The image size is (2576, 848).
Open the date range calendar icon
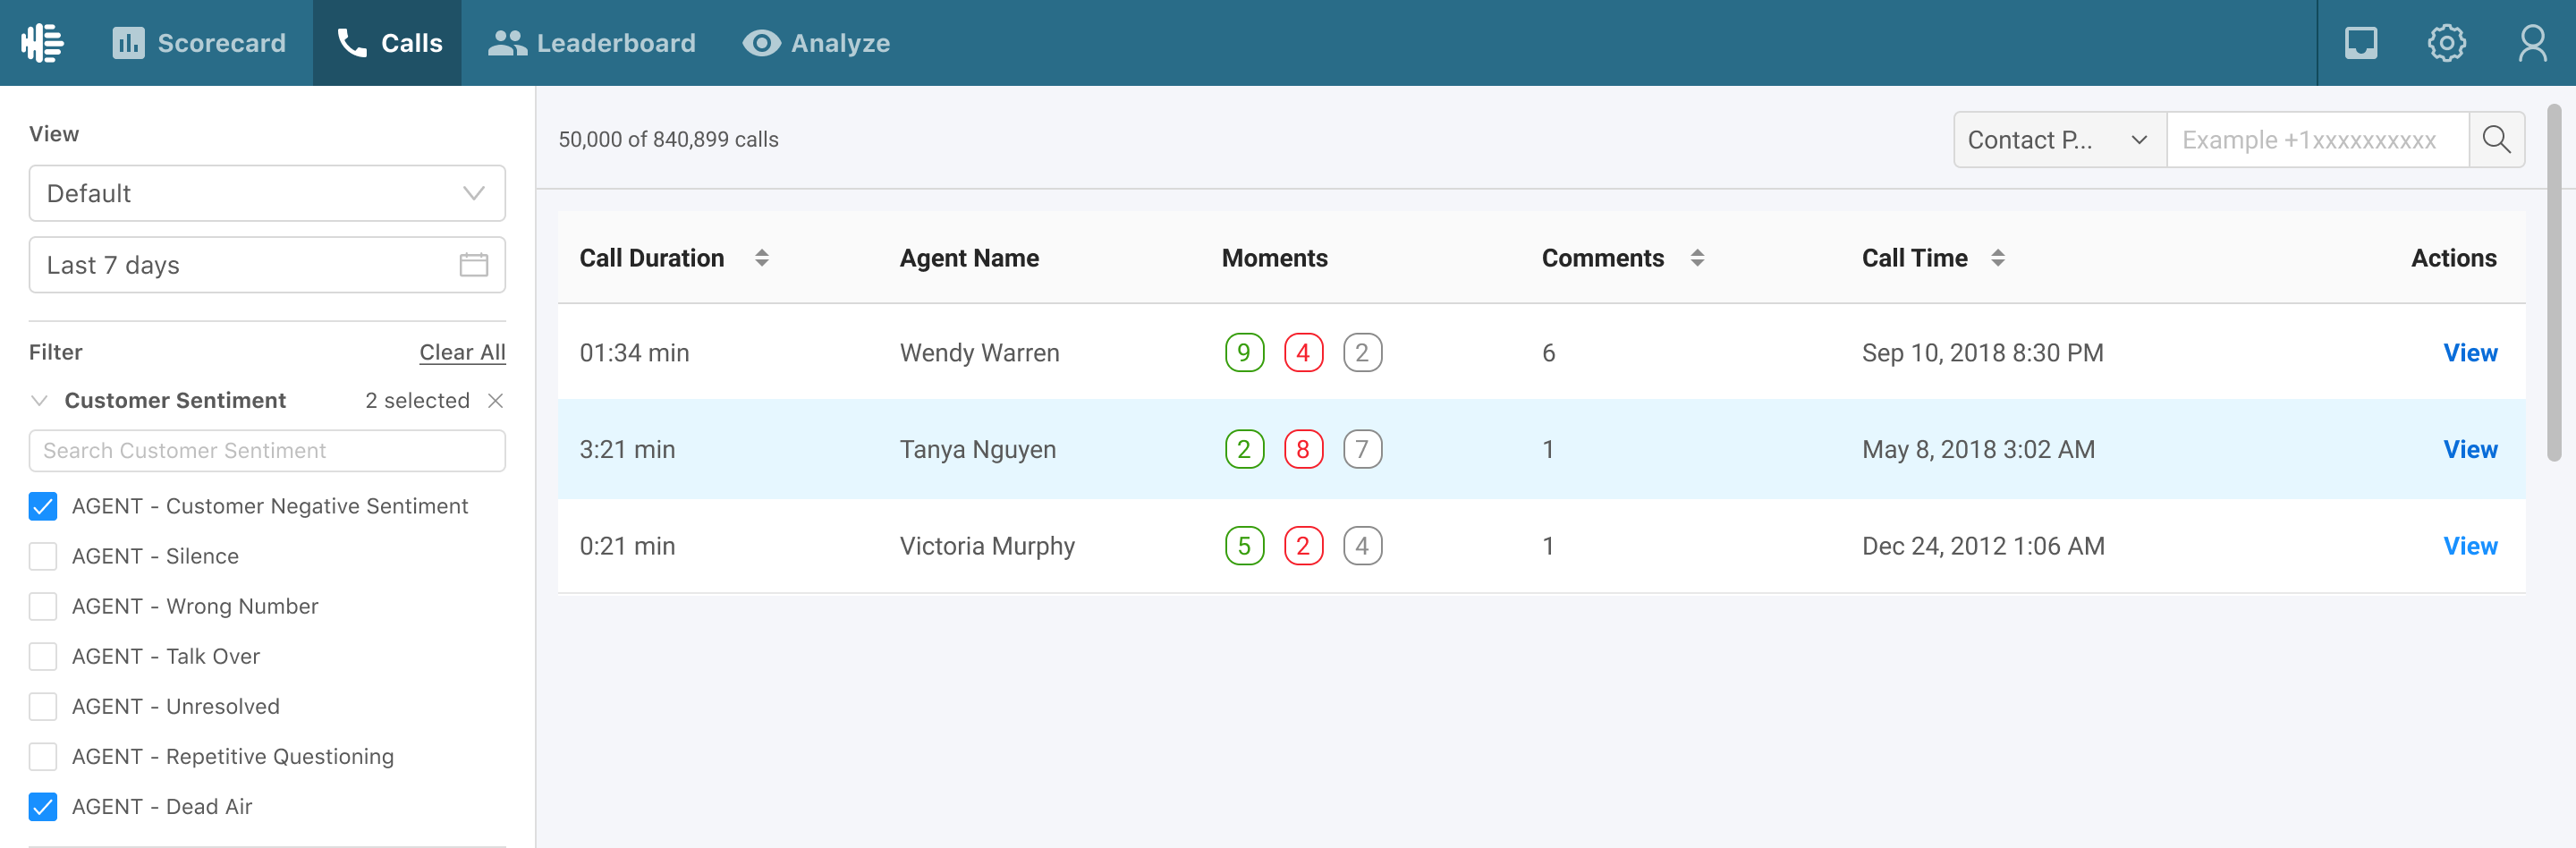click(x=473, y=265)
